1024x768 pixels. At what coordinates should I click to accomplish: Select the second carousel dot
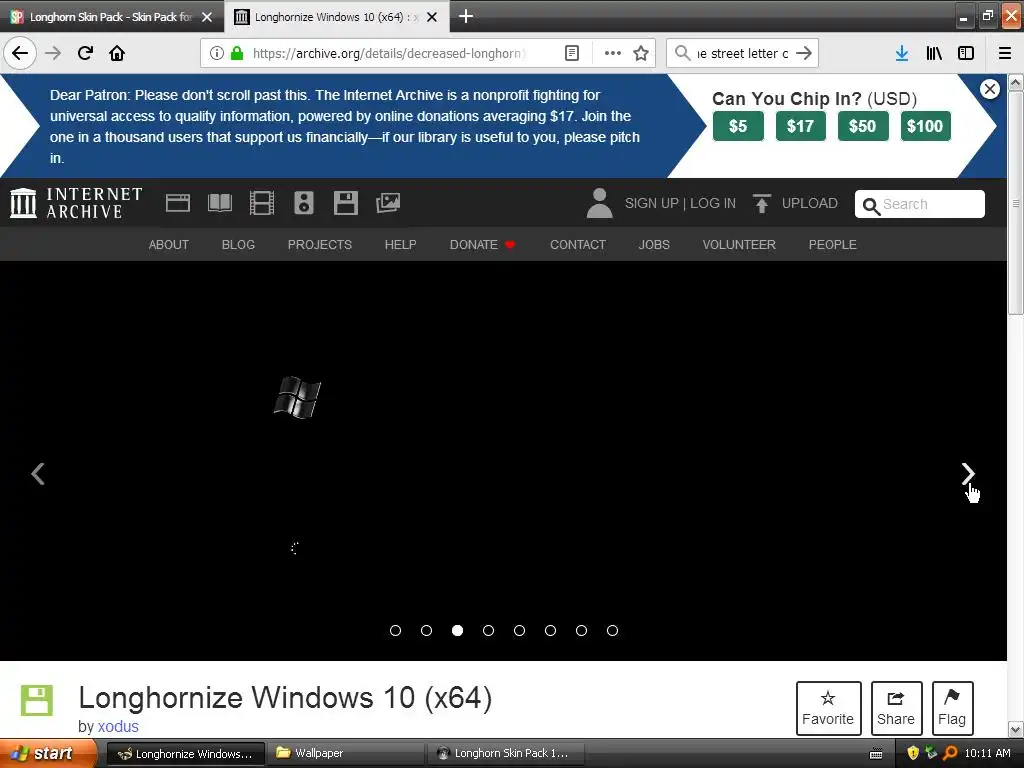(426, 630)
